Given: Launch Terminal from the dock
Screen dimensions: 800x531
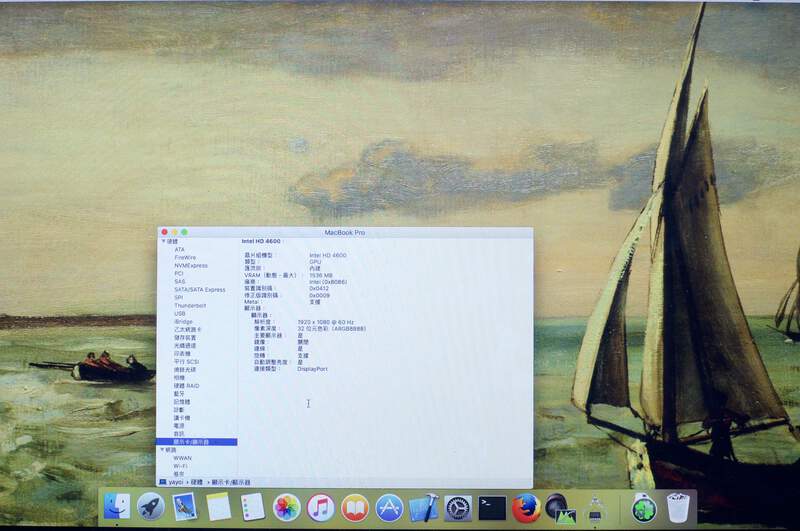Looking at the screenshot, I should click(x=492, y=507).
